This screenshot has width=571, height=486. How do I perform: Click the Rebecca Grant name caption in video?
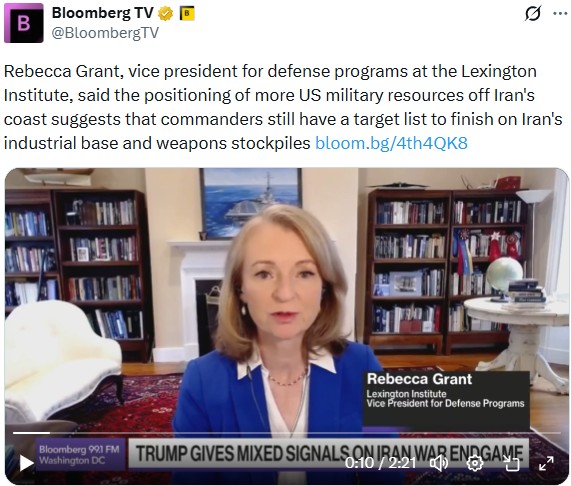(x=419, y=379)
